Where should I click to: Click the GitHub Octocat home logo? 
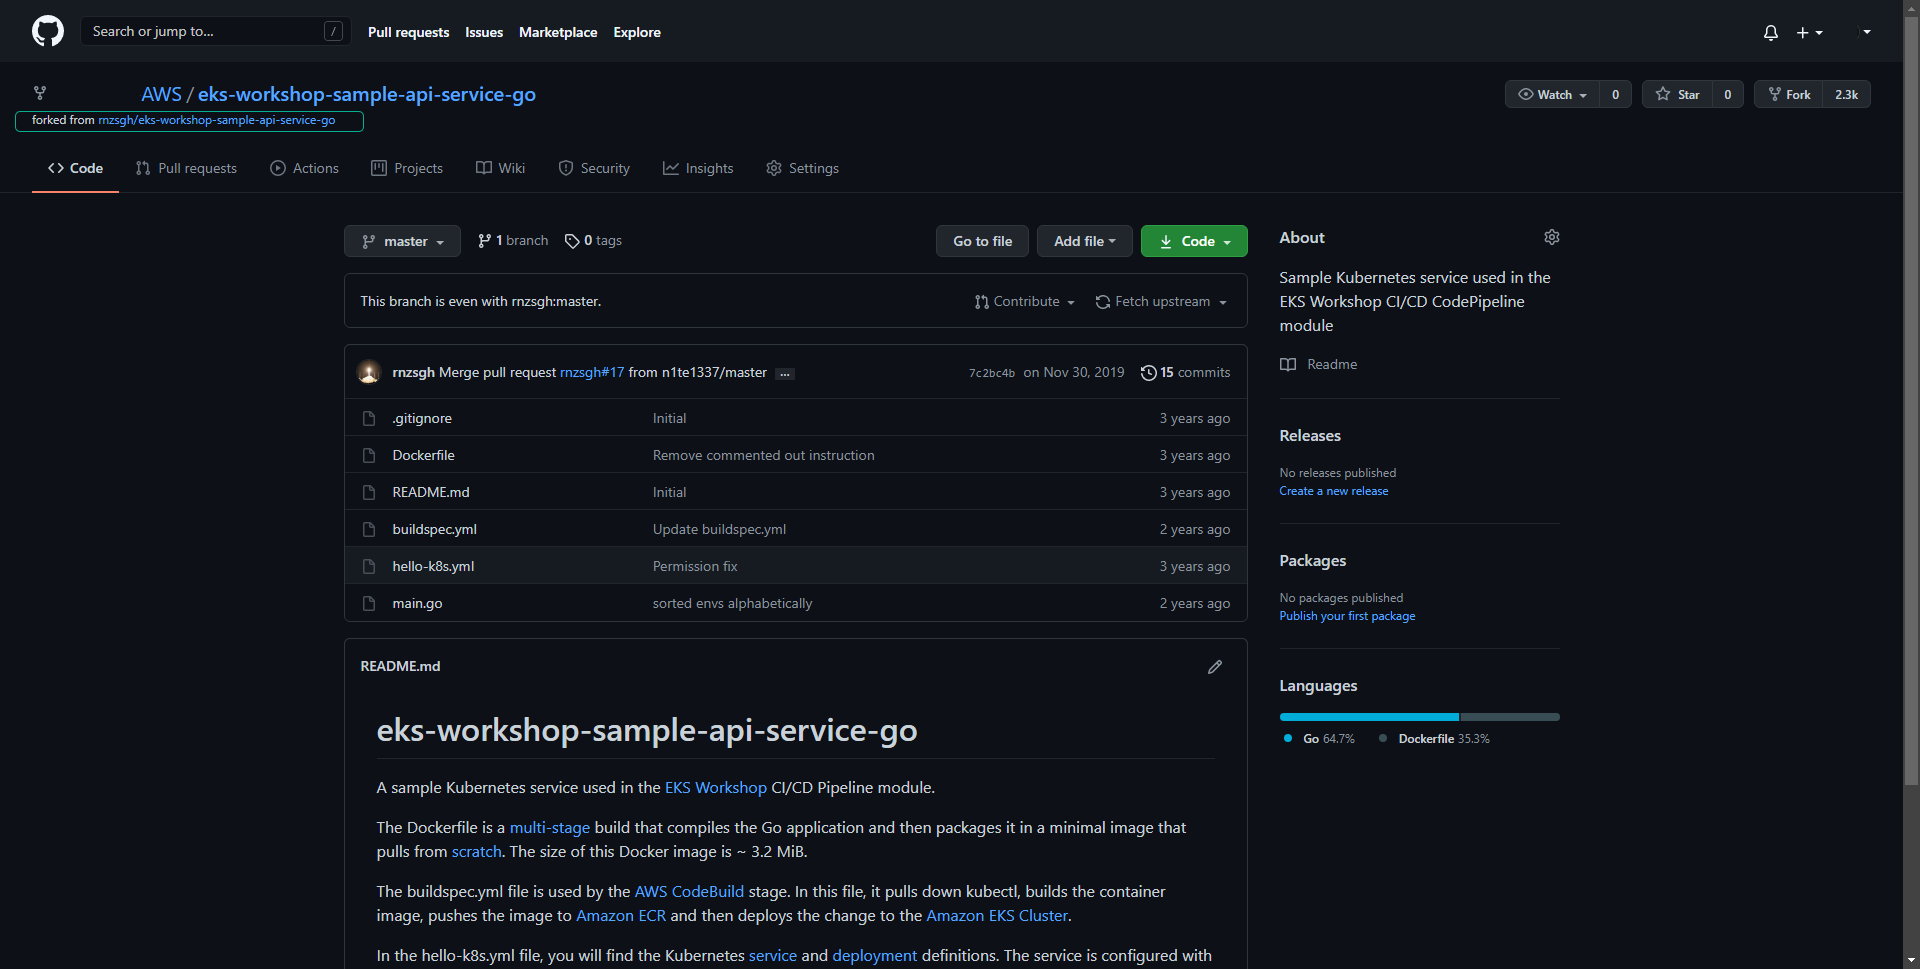click(x=48, y=31)
